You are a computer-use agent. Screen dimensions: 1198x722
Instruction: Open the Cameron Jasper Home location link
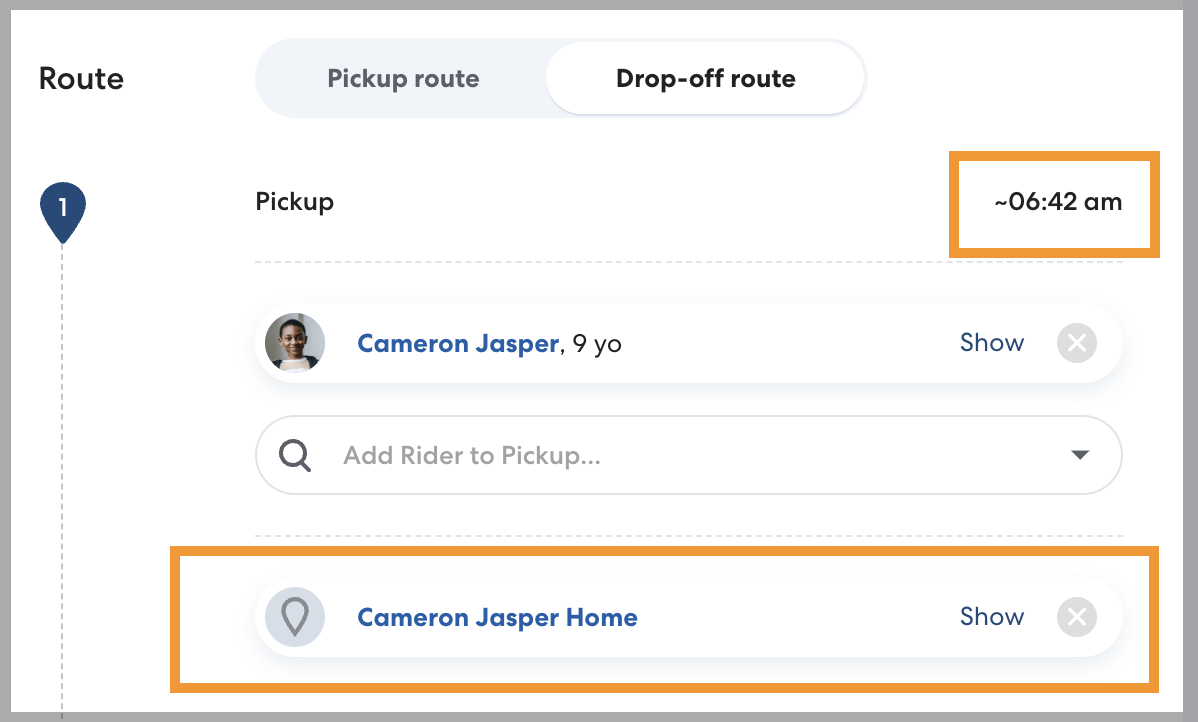pos(497,618)
